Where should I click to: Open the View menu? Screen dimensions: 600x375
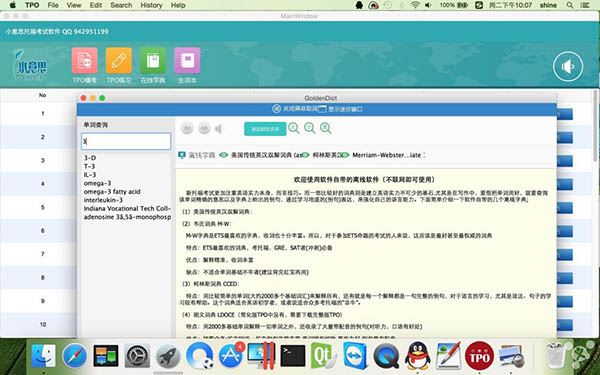tap(74, 5)
